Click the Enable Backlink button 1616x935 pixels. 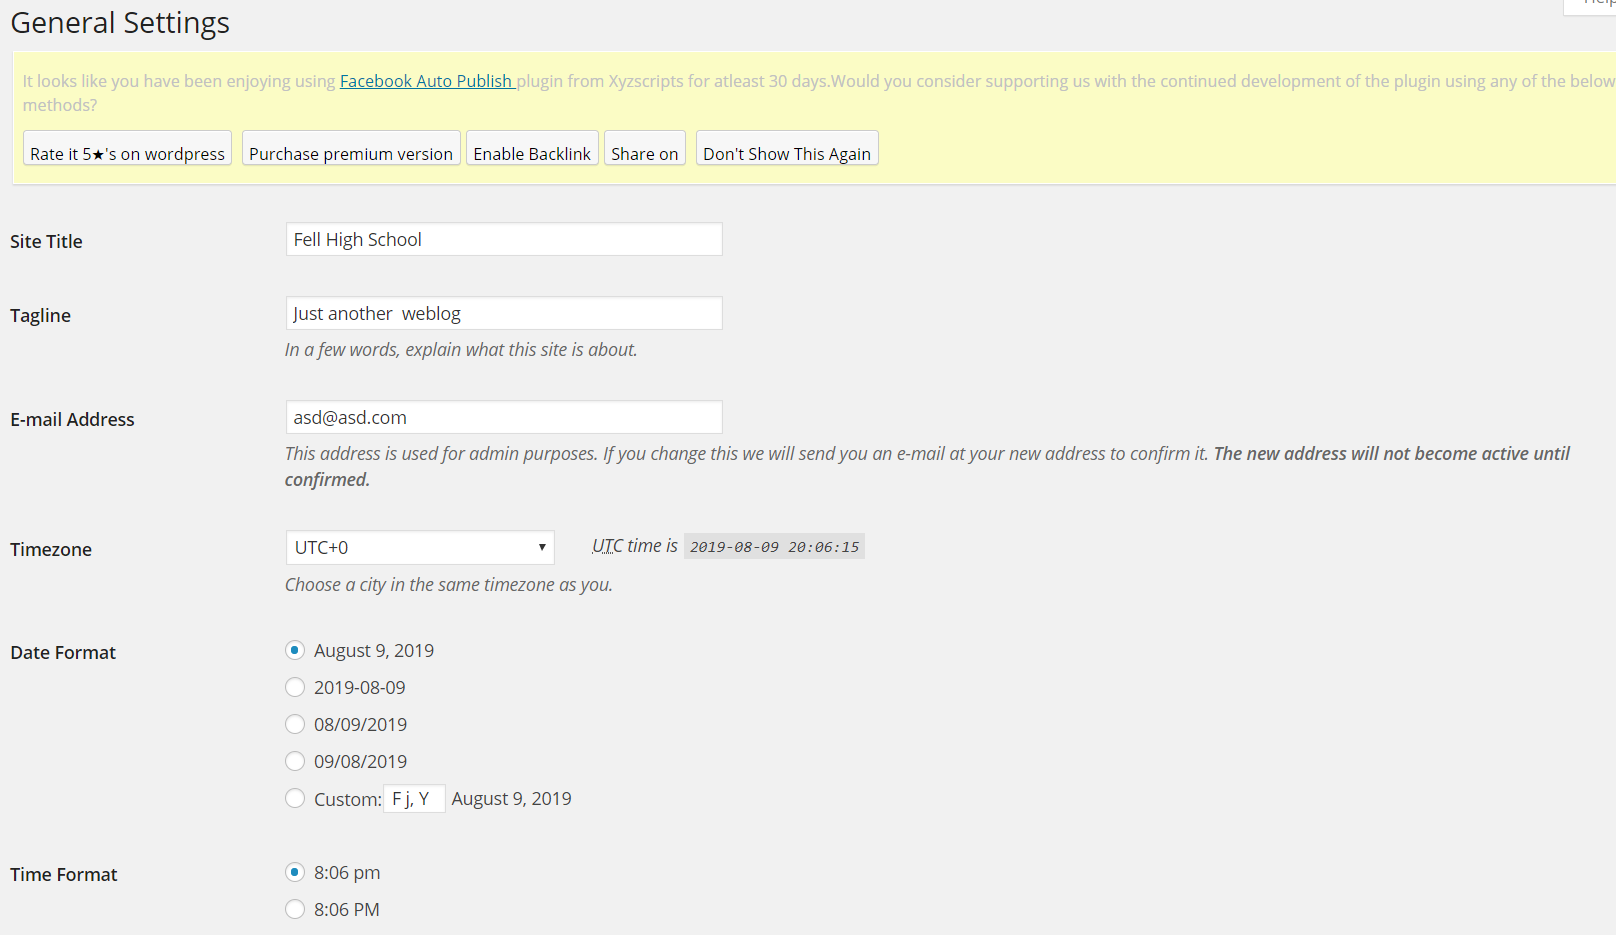pyautogui.click(x=532, y=153)
